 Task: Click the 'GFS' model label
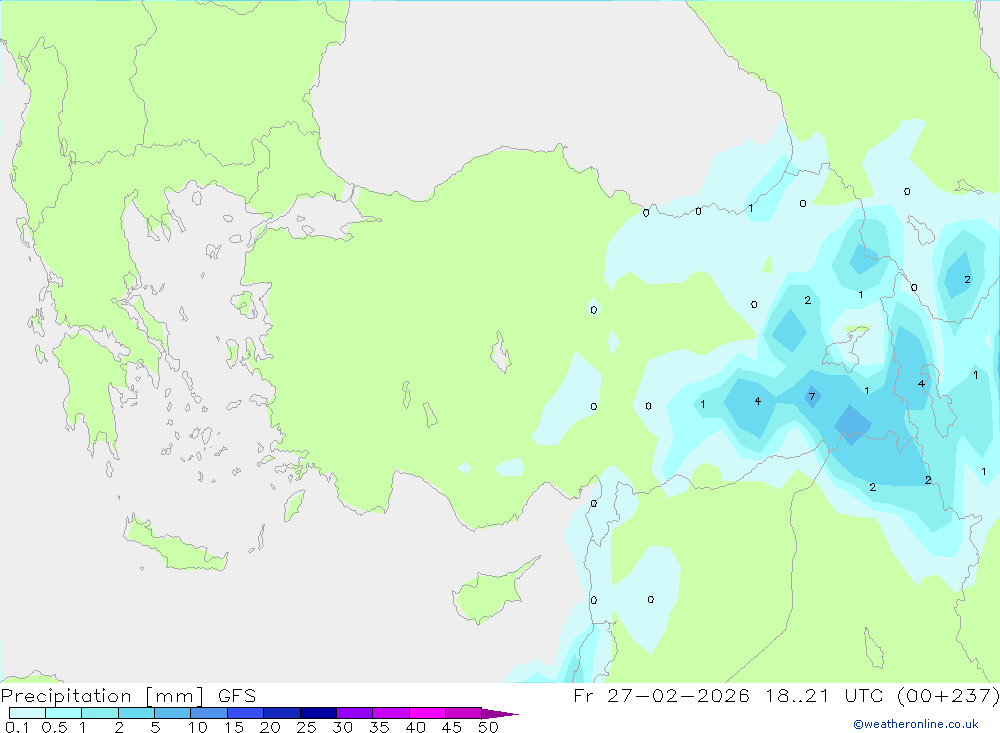tap(237, 696)
